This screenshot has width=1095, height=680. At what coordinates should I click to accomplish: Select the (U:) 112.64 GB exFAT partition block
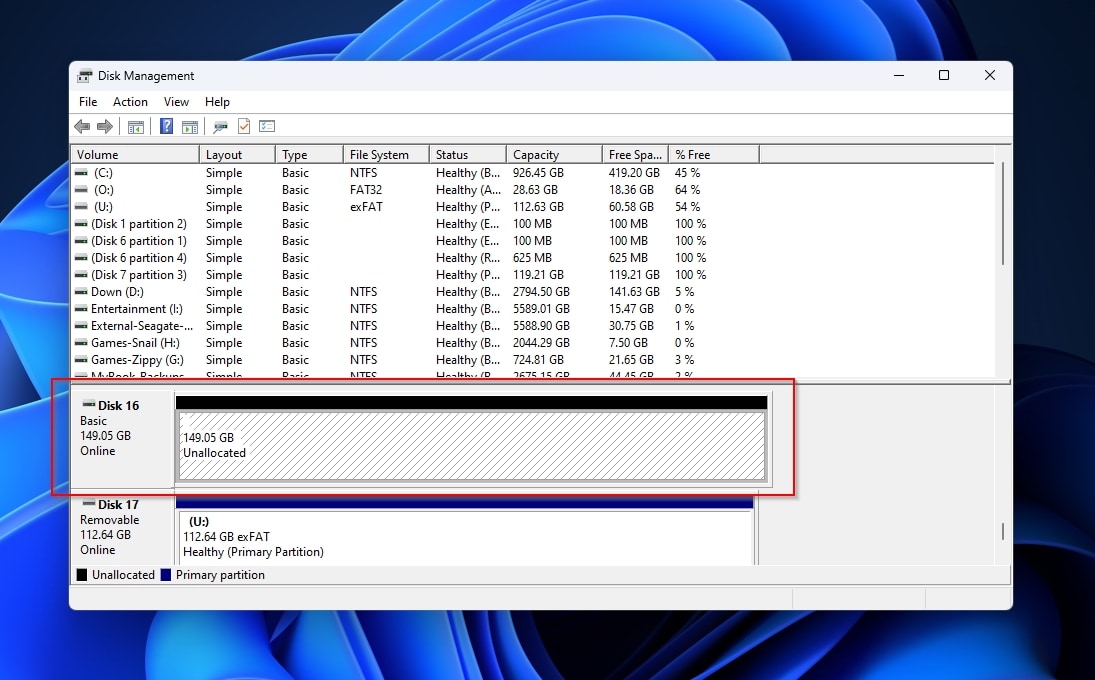(x=465, y=537)
